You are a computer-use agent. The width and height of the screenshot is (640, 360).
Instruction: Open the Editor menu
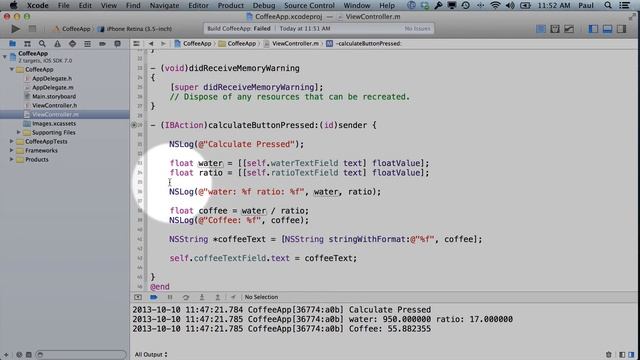198,5
